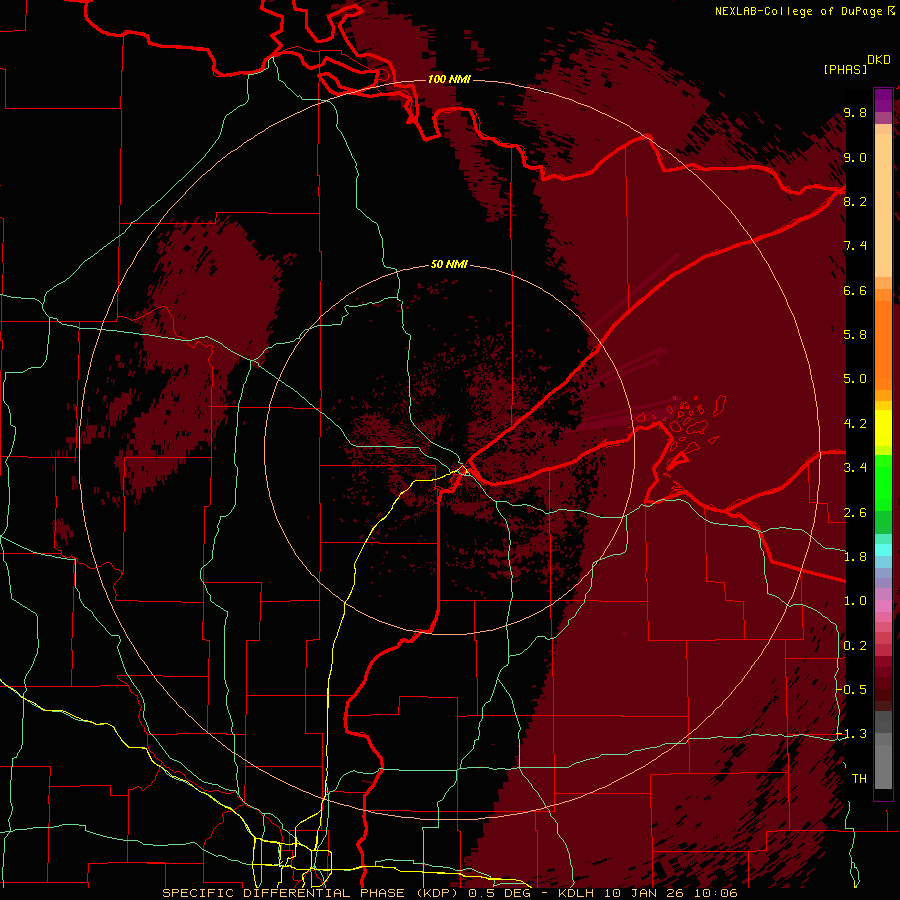Image resolution: width=900 pixels, height=900 pixels.
Task: Click the 5.0 legend value
Action: coord(855,379)
